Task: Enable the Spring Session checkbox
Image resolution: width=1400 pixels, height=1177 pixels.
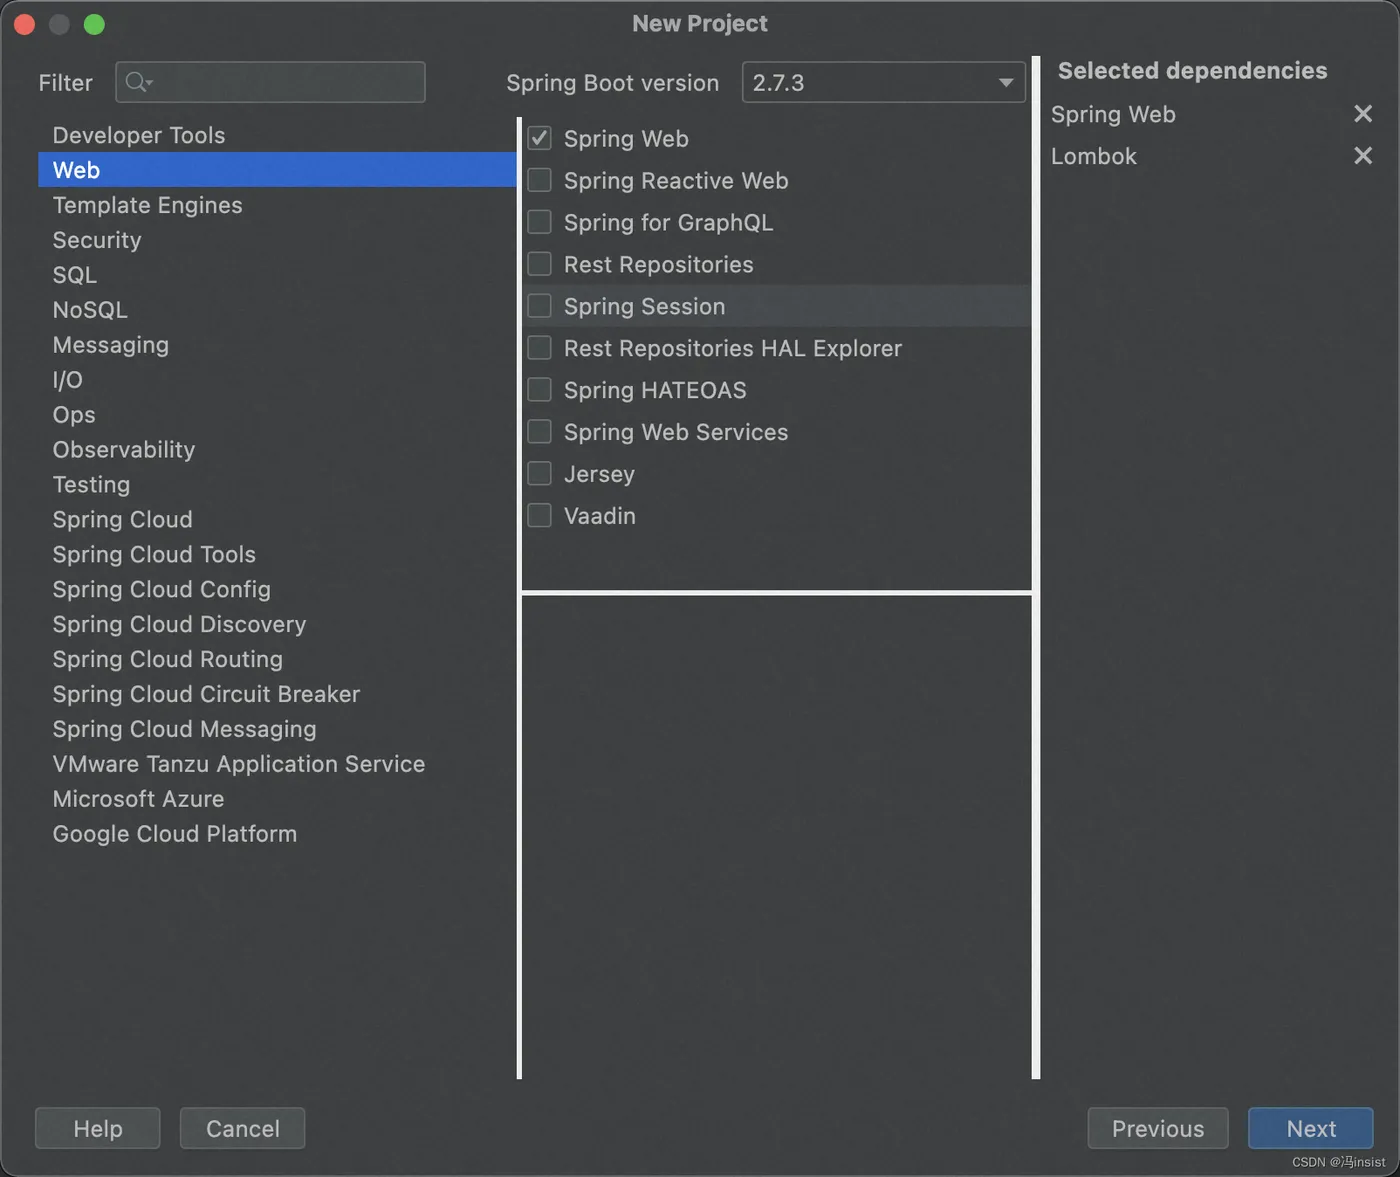Action: click(x=539, y=306)
